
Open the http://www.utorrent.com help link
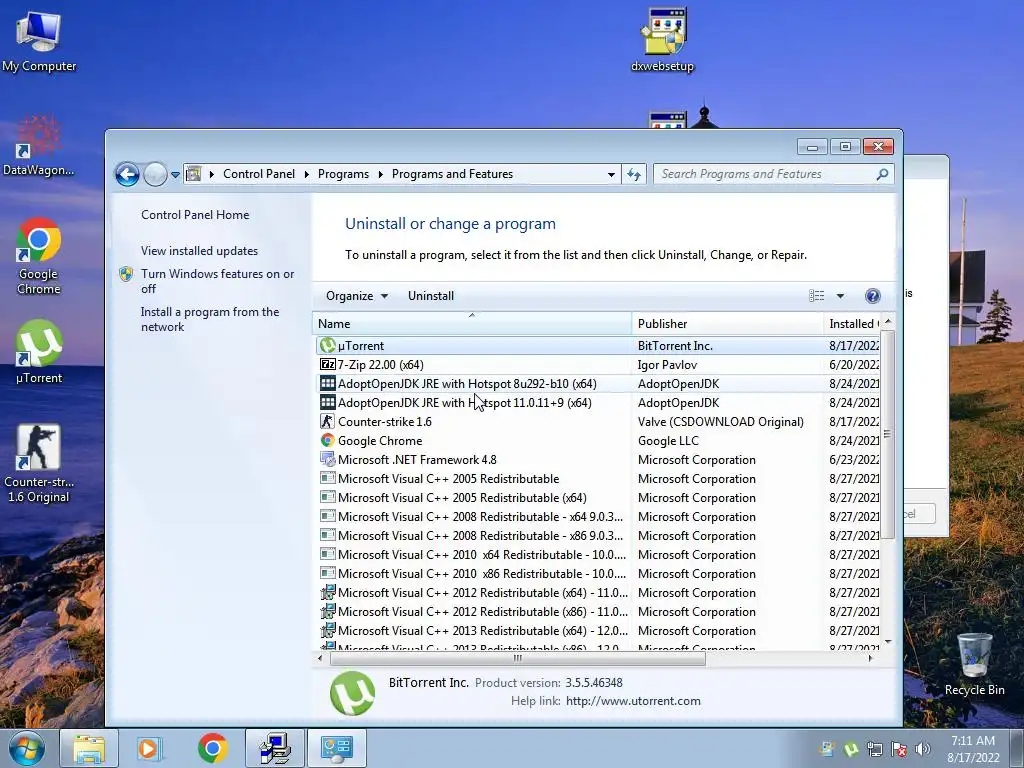point(633,701)
